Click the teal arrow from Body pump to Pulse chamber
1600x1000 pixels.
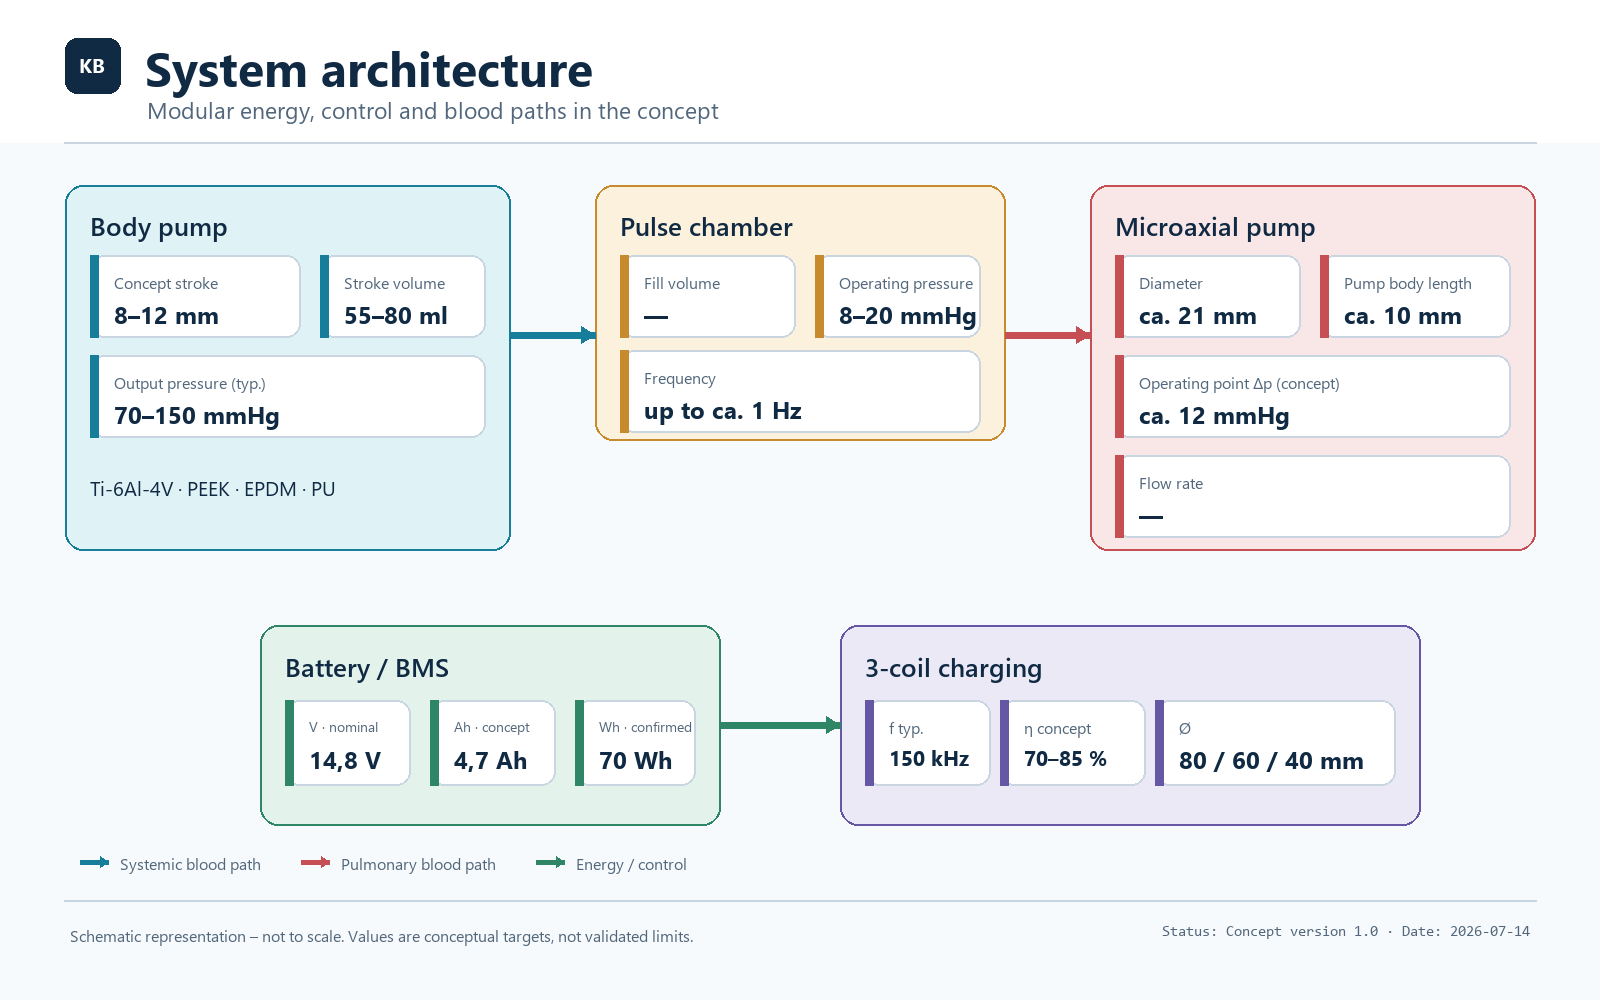pos(553,335)
